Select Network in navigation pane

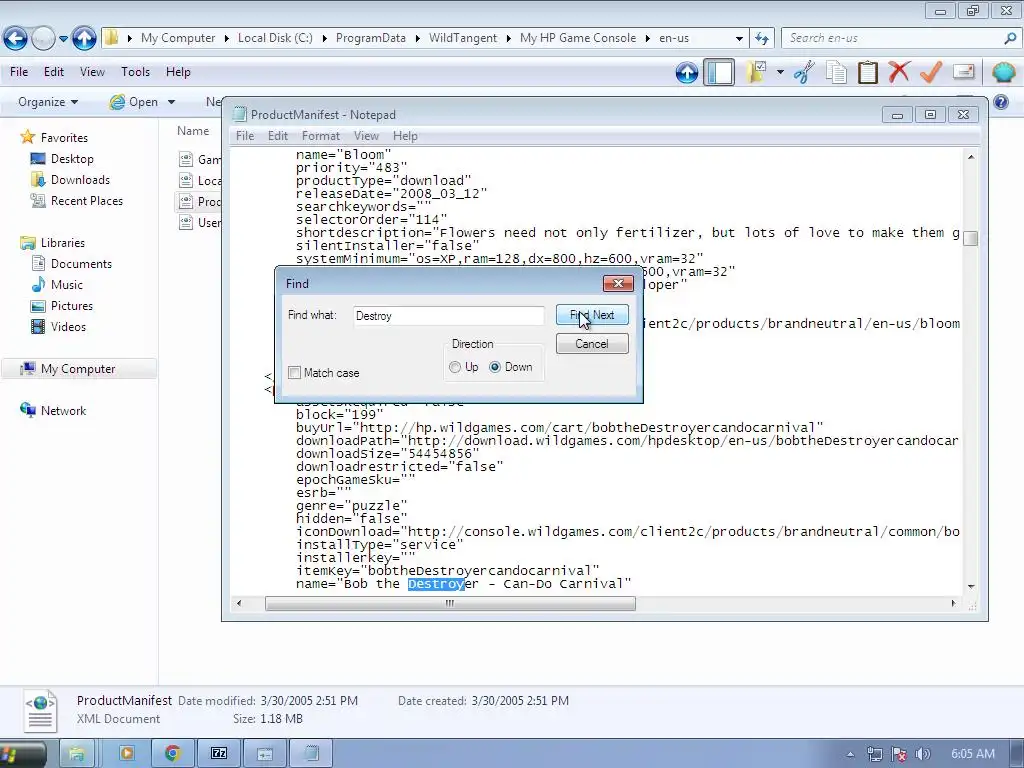(63, 411)
